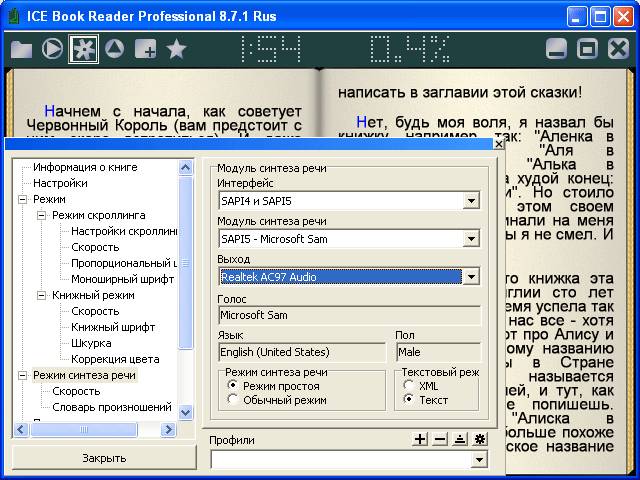Choose the XML text mode option
Viewport: 640px width, 480px height.
(407, 385)
